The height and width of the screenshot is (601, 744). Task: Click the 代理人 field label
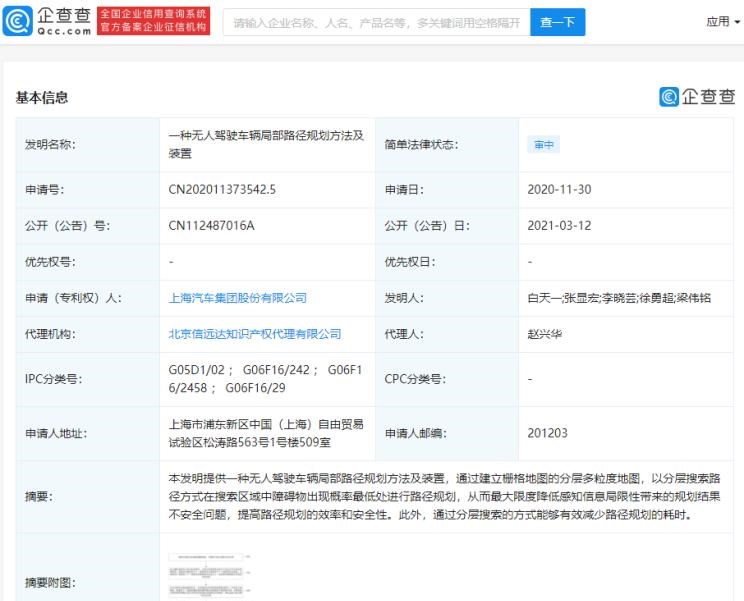click(x=404, y=334)
